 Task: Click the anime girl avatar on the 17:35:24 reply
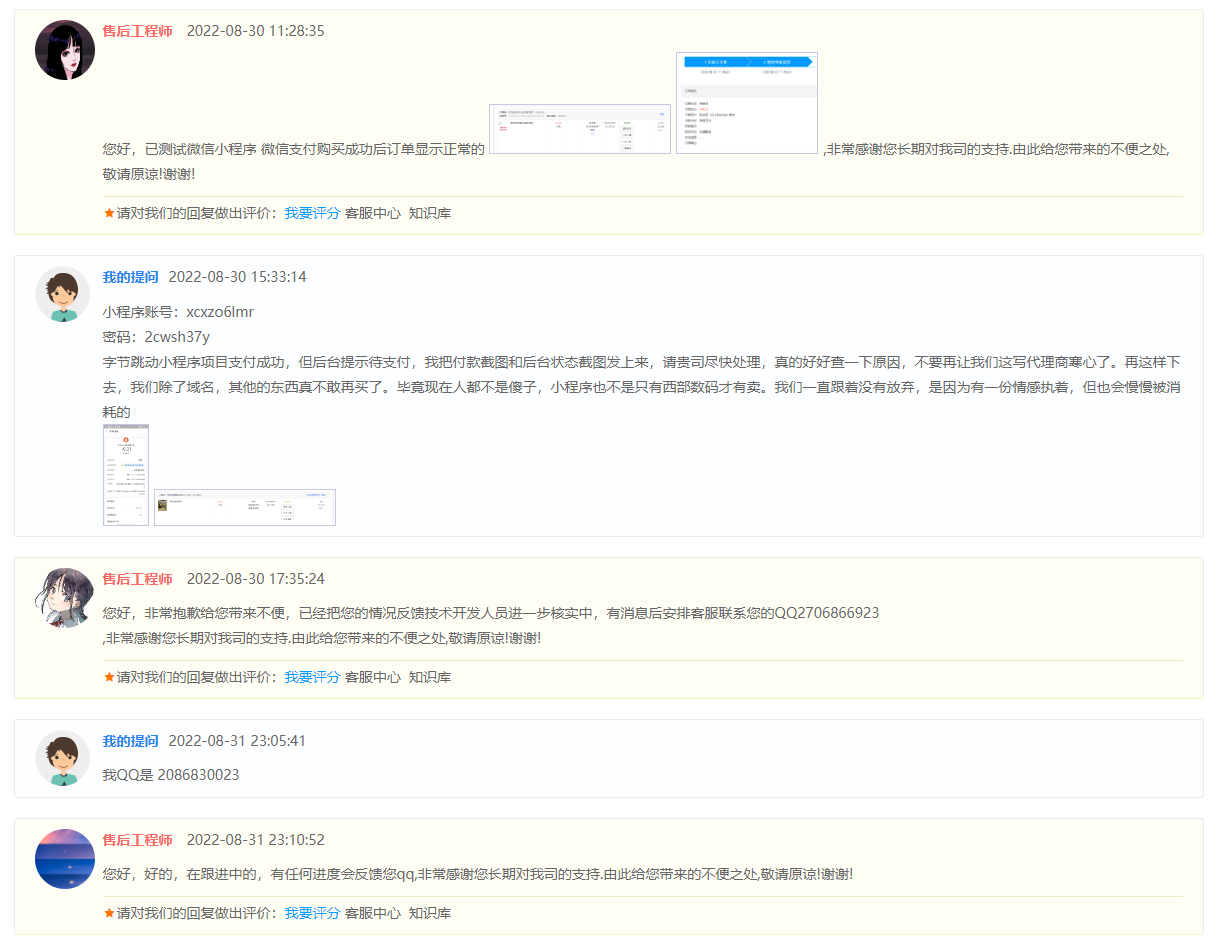coord(65,597)
